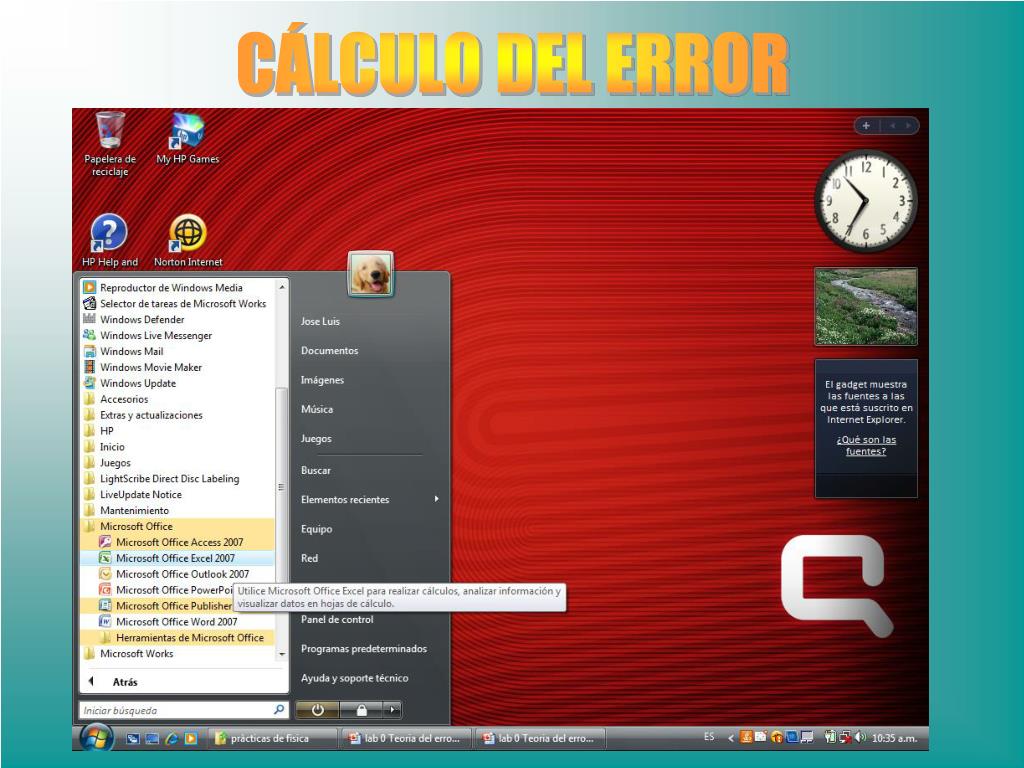Click the lock button in Start menu

[x=361, y=710]
